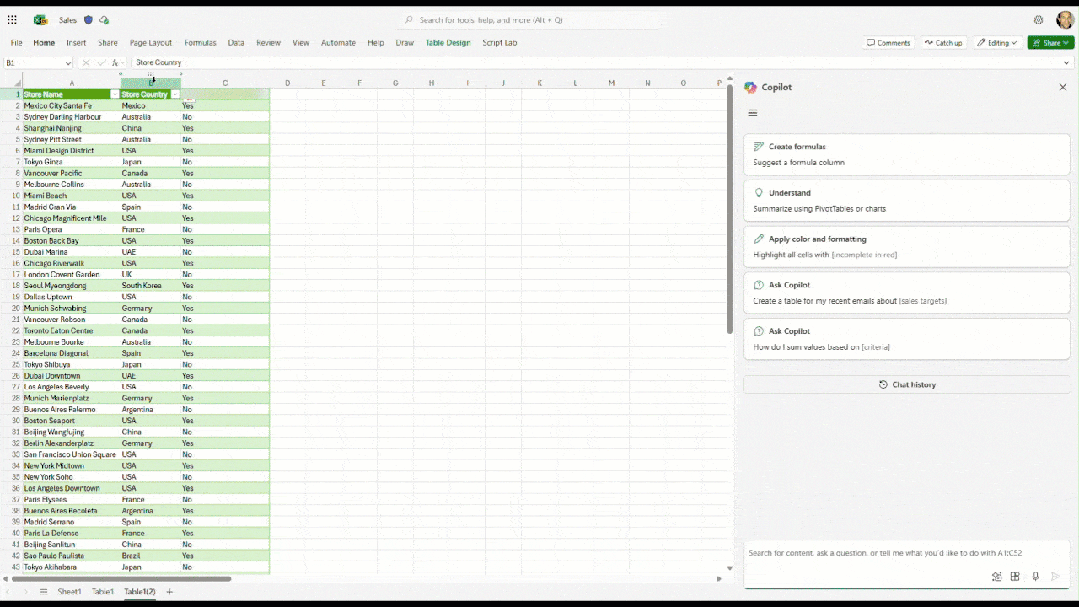Click the settings gear icon

tap(1038, 20)
